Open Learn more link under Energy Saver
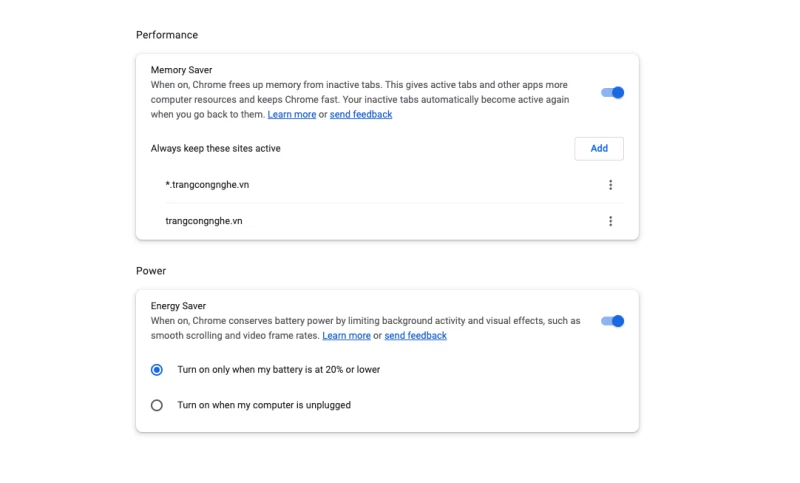This screenshot has width=800, height=483. point(346,336)
